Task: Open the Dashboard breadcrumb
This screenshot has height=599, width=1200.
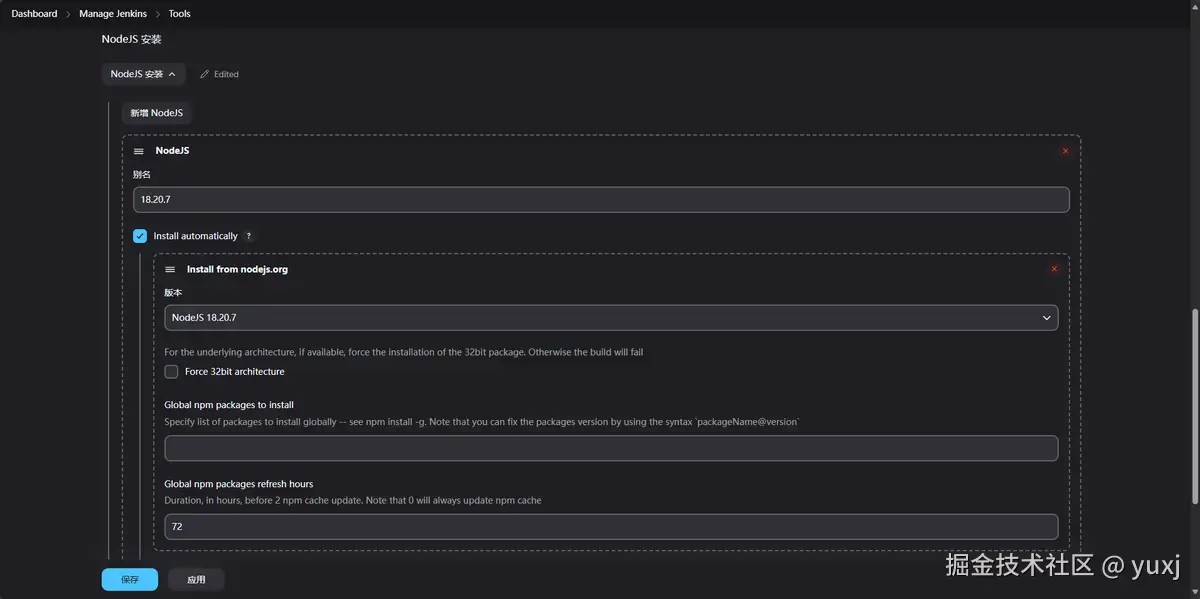Action: 34,14
